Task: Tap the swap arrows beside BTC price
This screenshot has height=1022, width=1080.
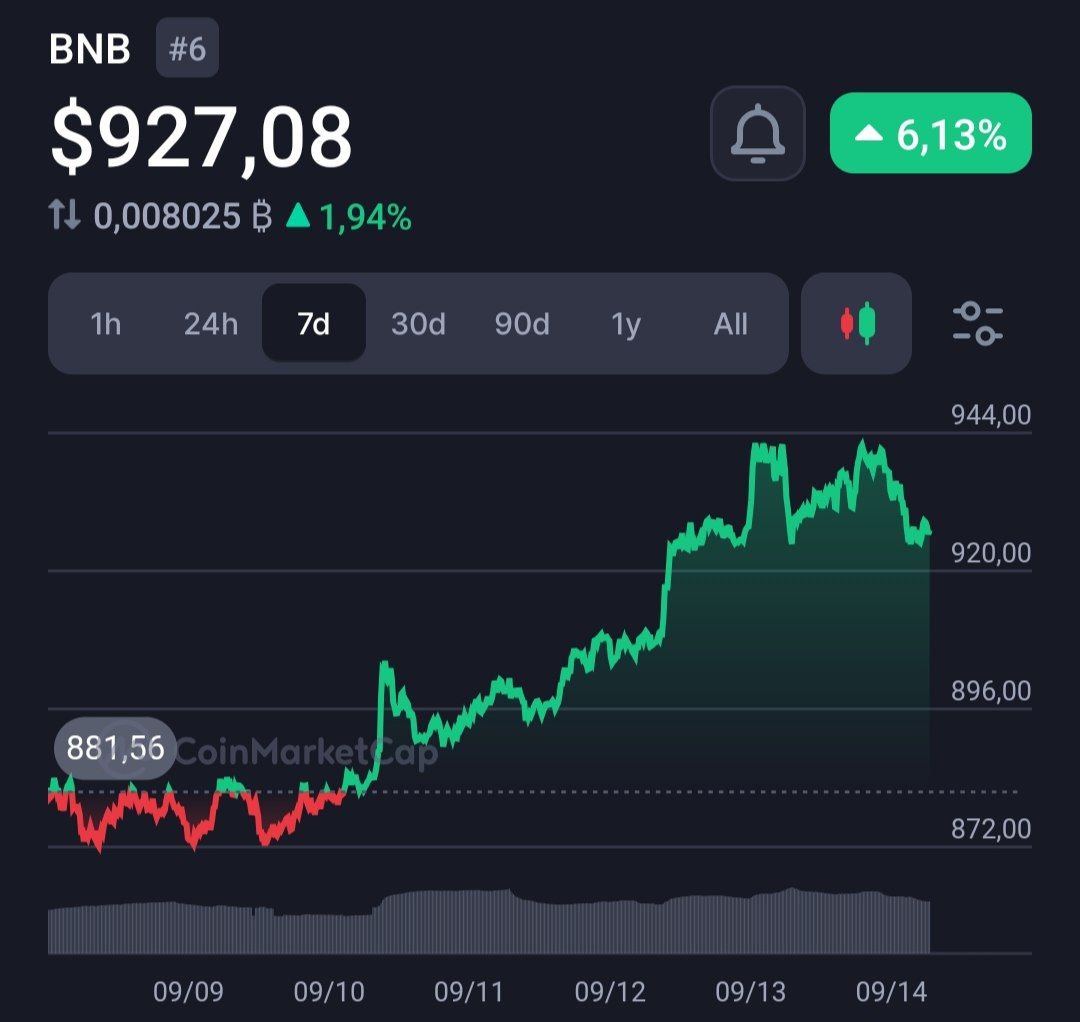Action: (65, 216)
